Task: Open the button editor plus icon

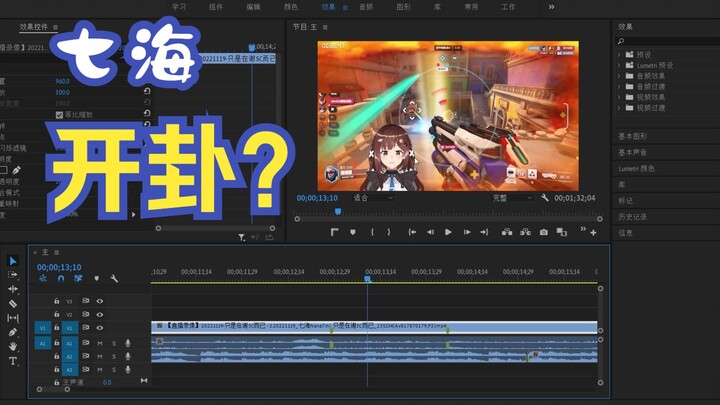Action: (593, 233)
